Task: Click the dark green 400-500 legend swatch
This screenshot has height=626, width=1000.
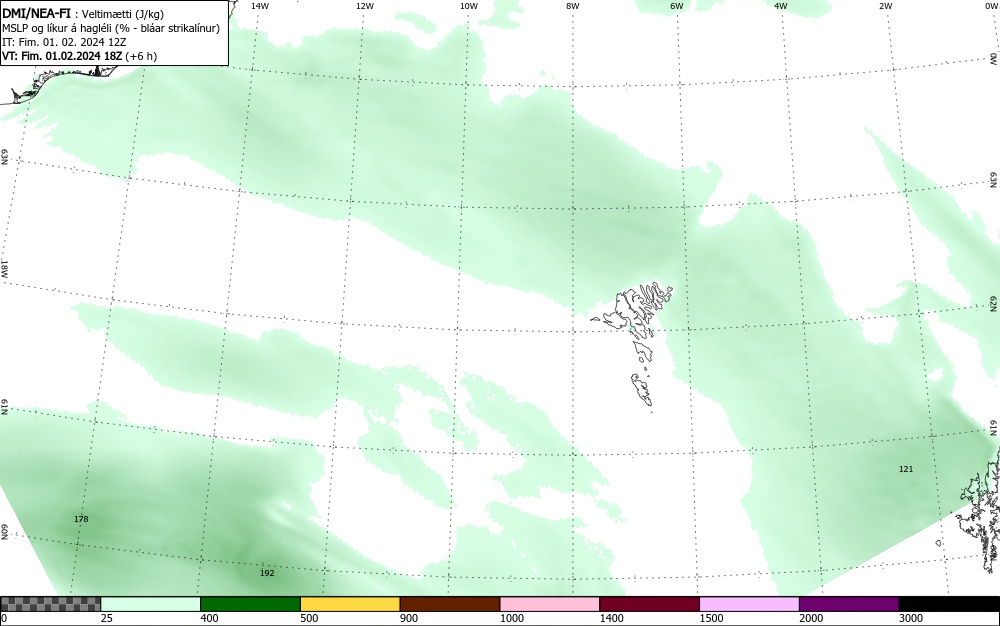Action: coord(250,604)
